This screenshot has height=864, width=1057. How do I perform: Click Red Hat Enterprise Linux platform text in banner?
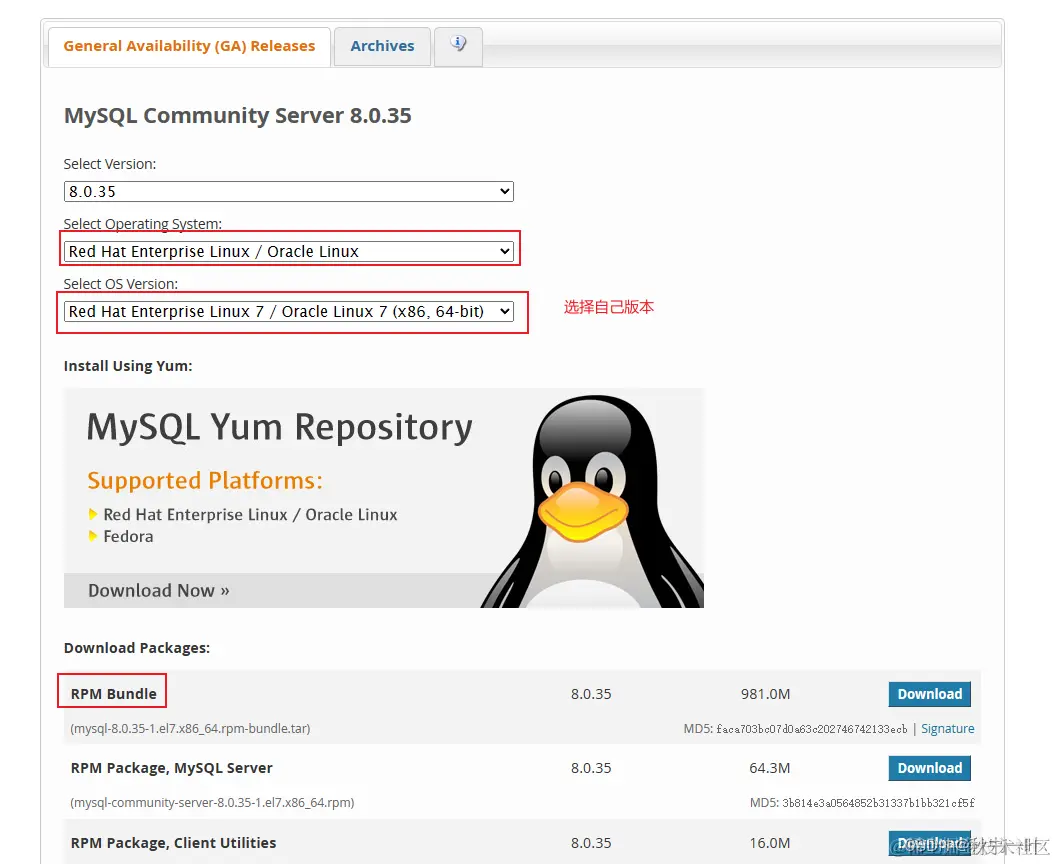coord(250,515)
